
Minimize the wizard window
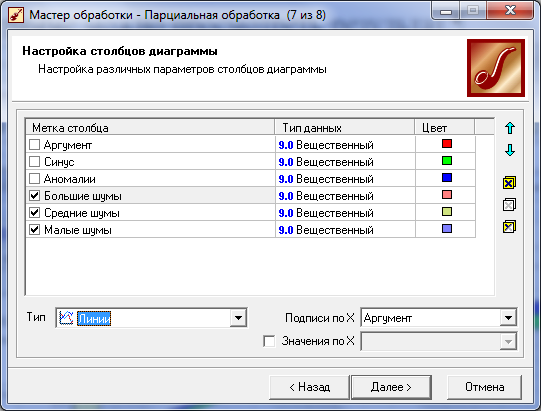pos(446,11)
